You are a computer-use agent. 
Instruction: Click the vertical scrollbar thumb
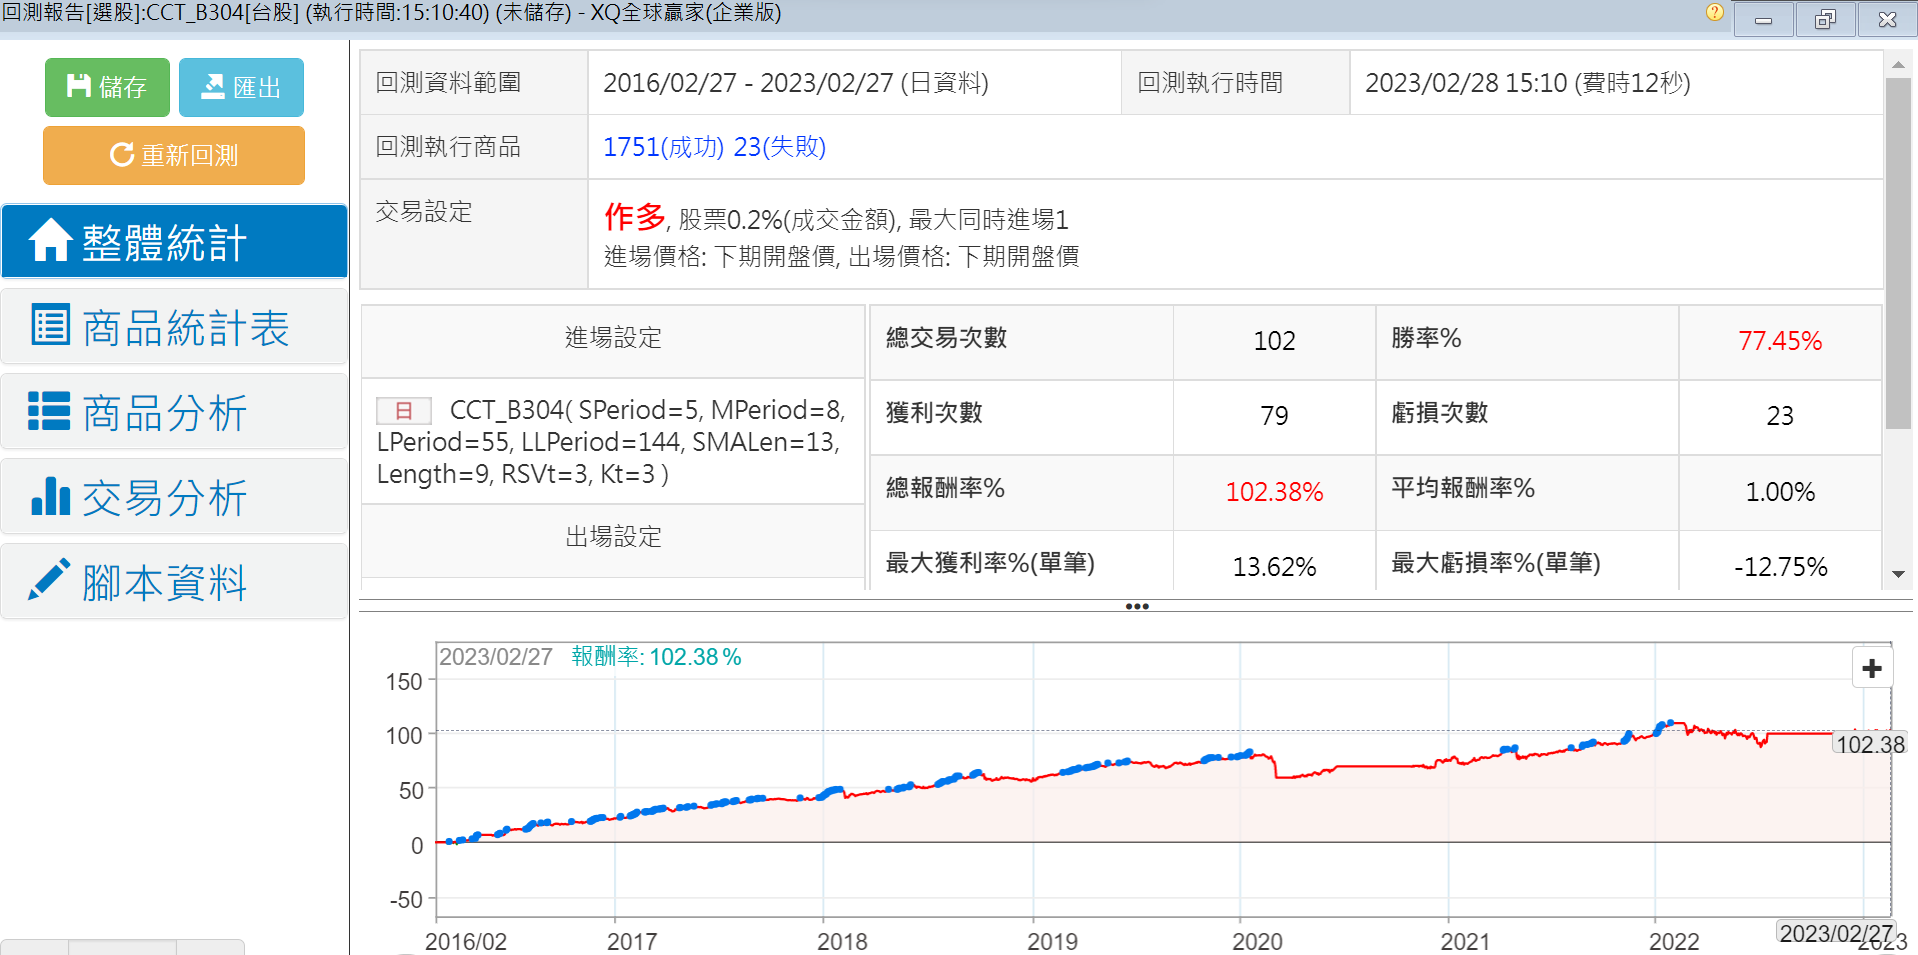tap(1898, 250)
